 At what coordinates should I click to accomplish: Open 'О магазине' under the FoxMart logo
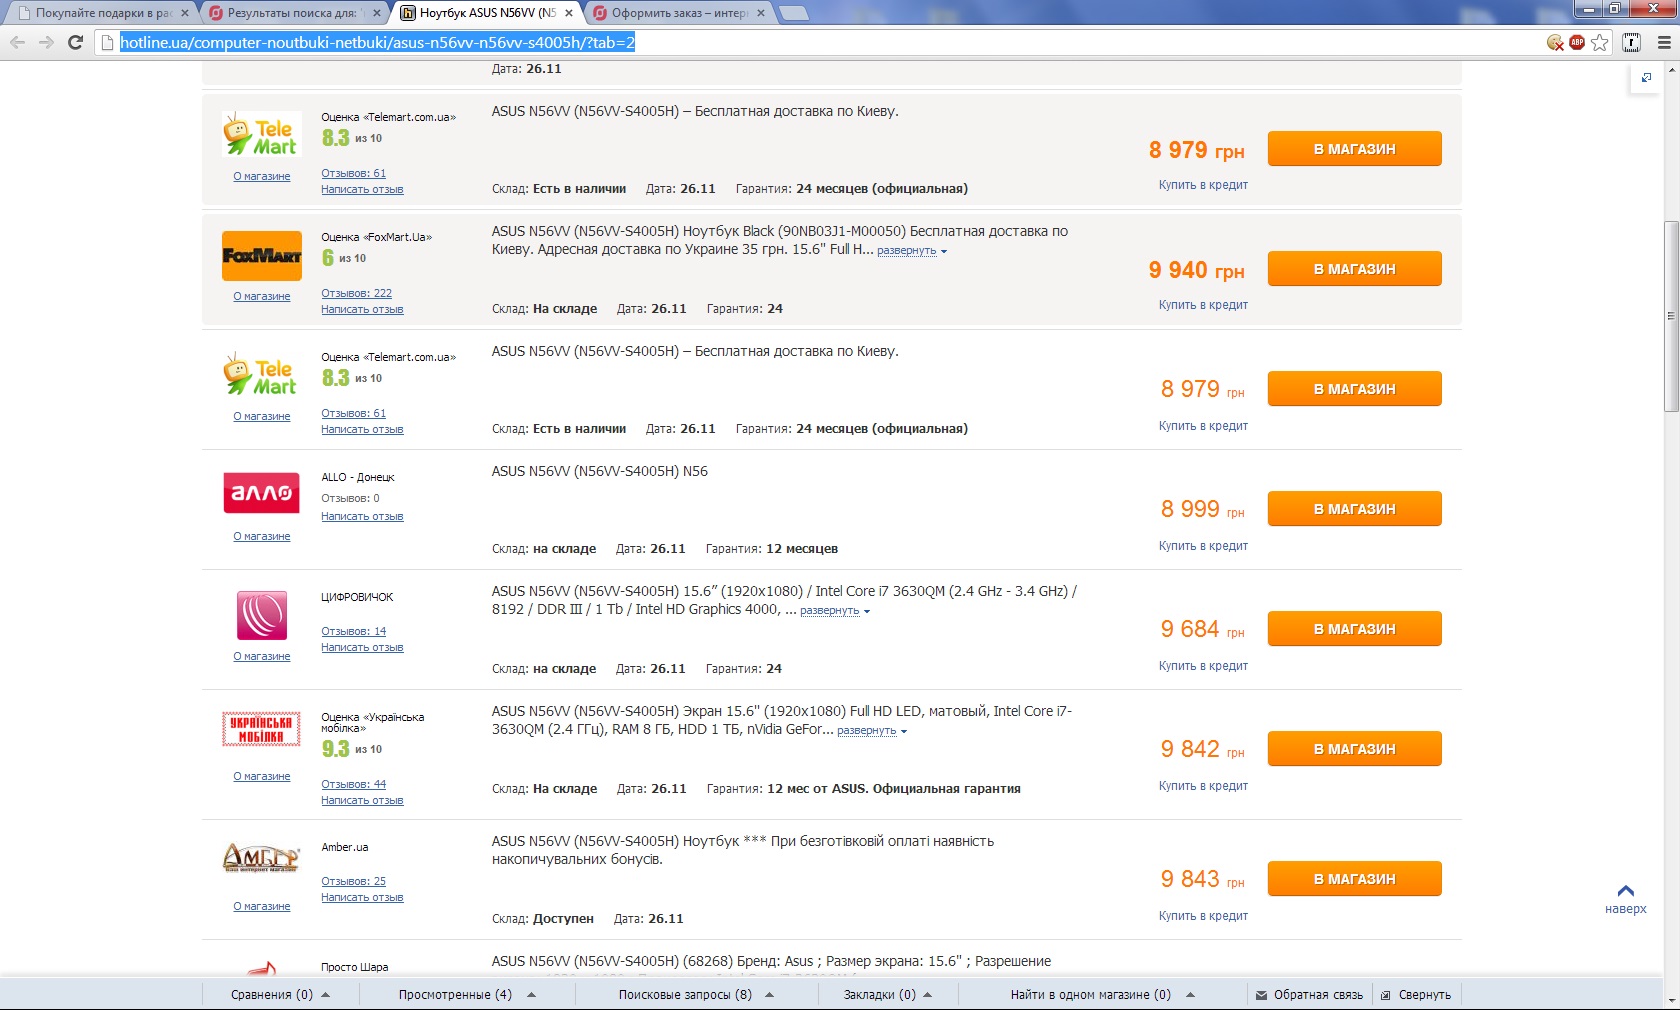point(262,296)
